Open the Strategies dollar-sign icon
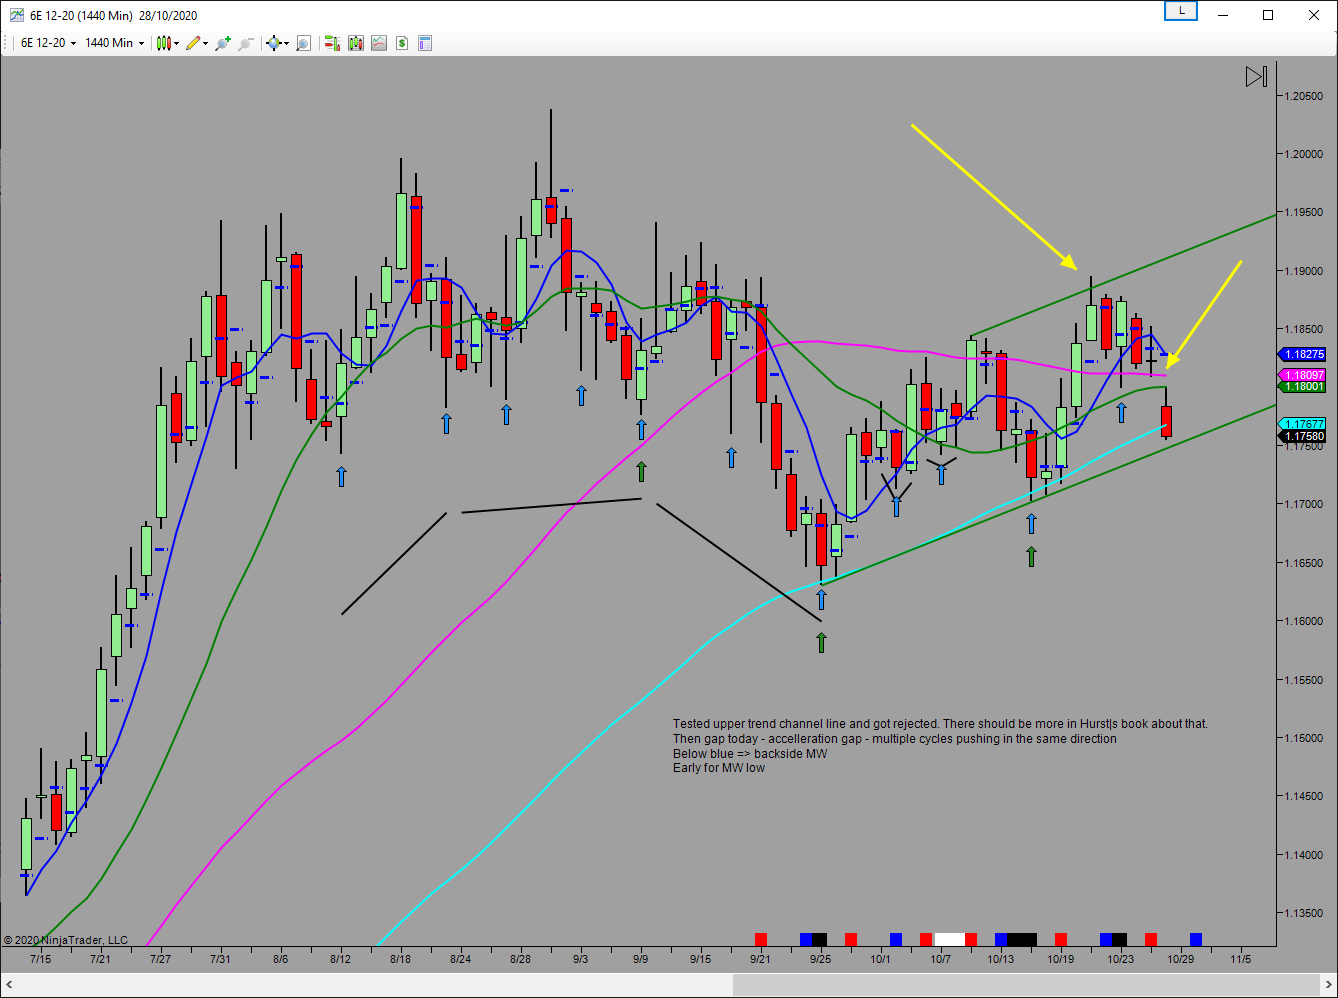 pos(402,43)
